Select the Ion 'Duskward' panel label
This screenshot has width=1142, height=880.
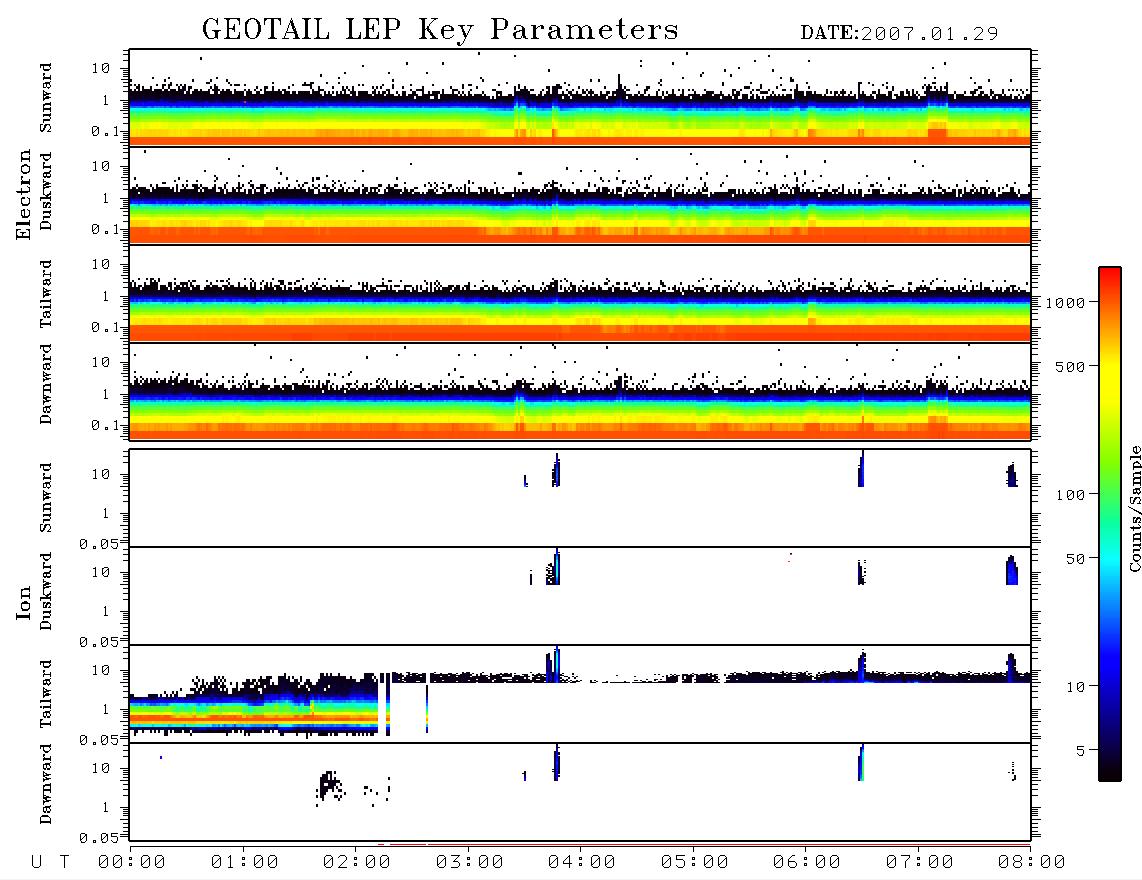(x=46, y=591)
